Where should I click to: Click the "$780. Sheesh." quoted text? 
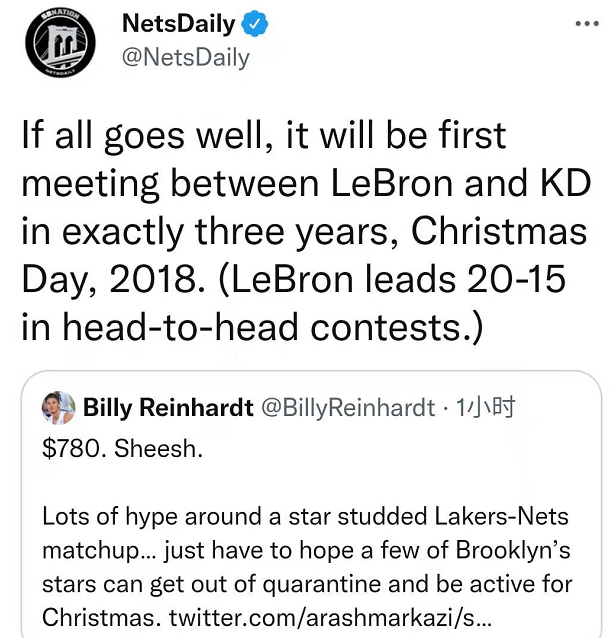point(122,449)
